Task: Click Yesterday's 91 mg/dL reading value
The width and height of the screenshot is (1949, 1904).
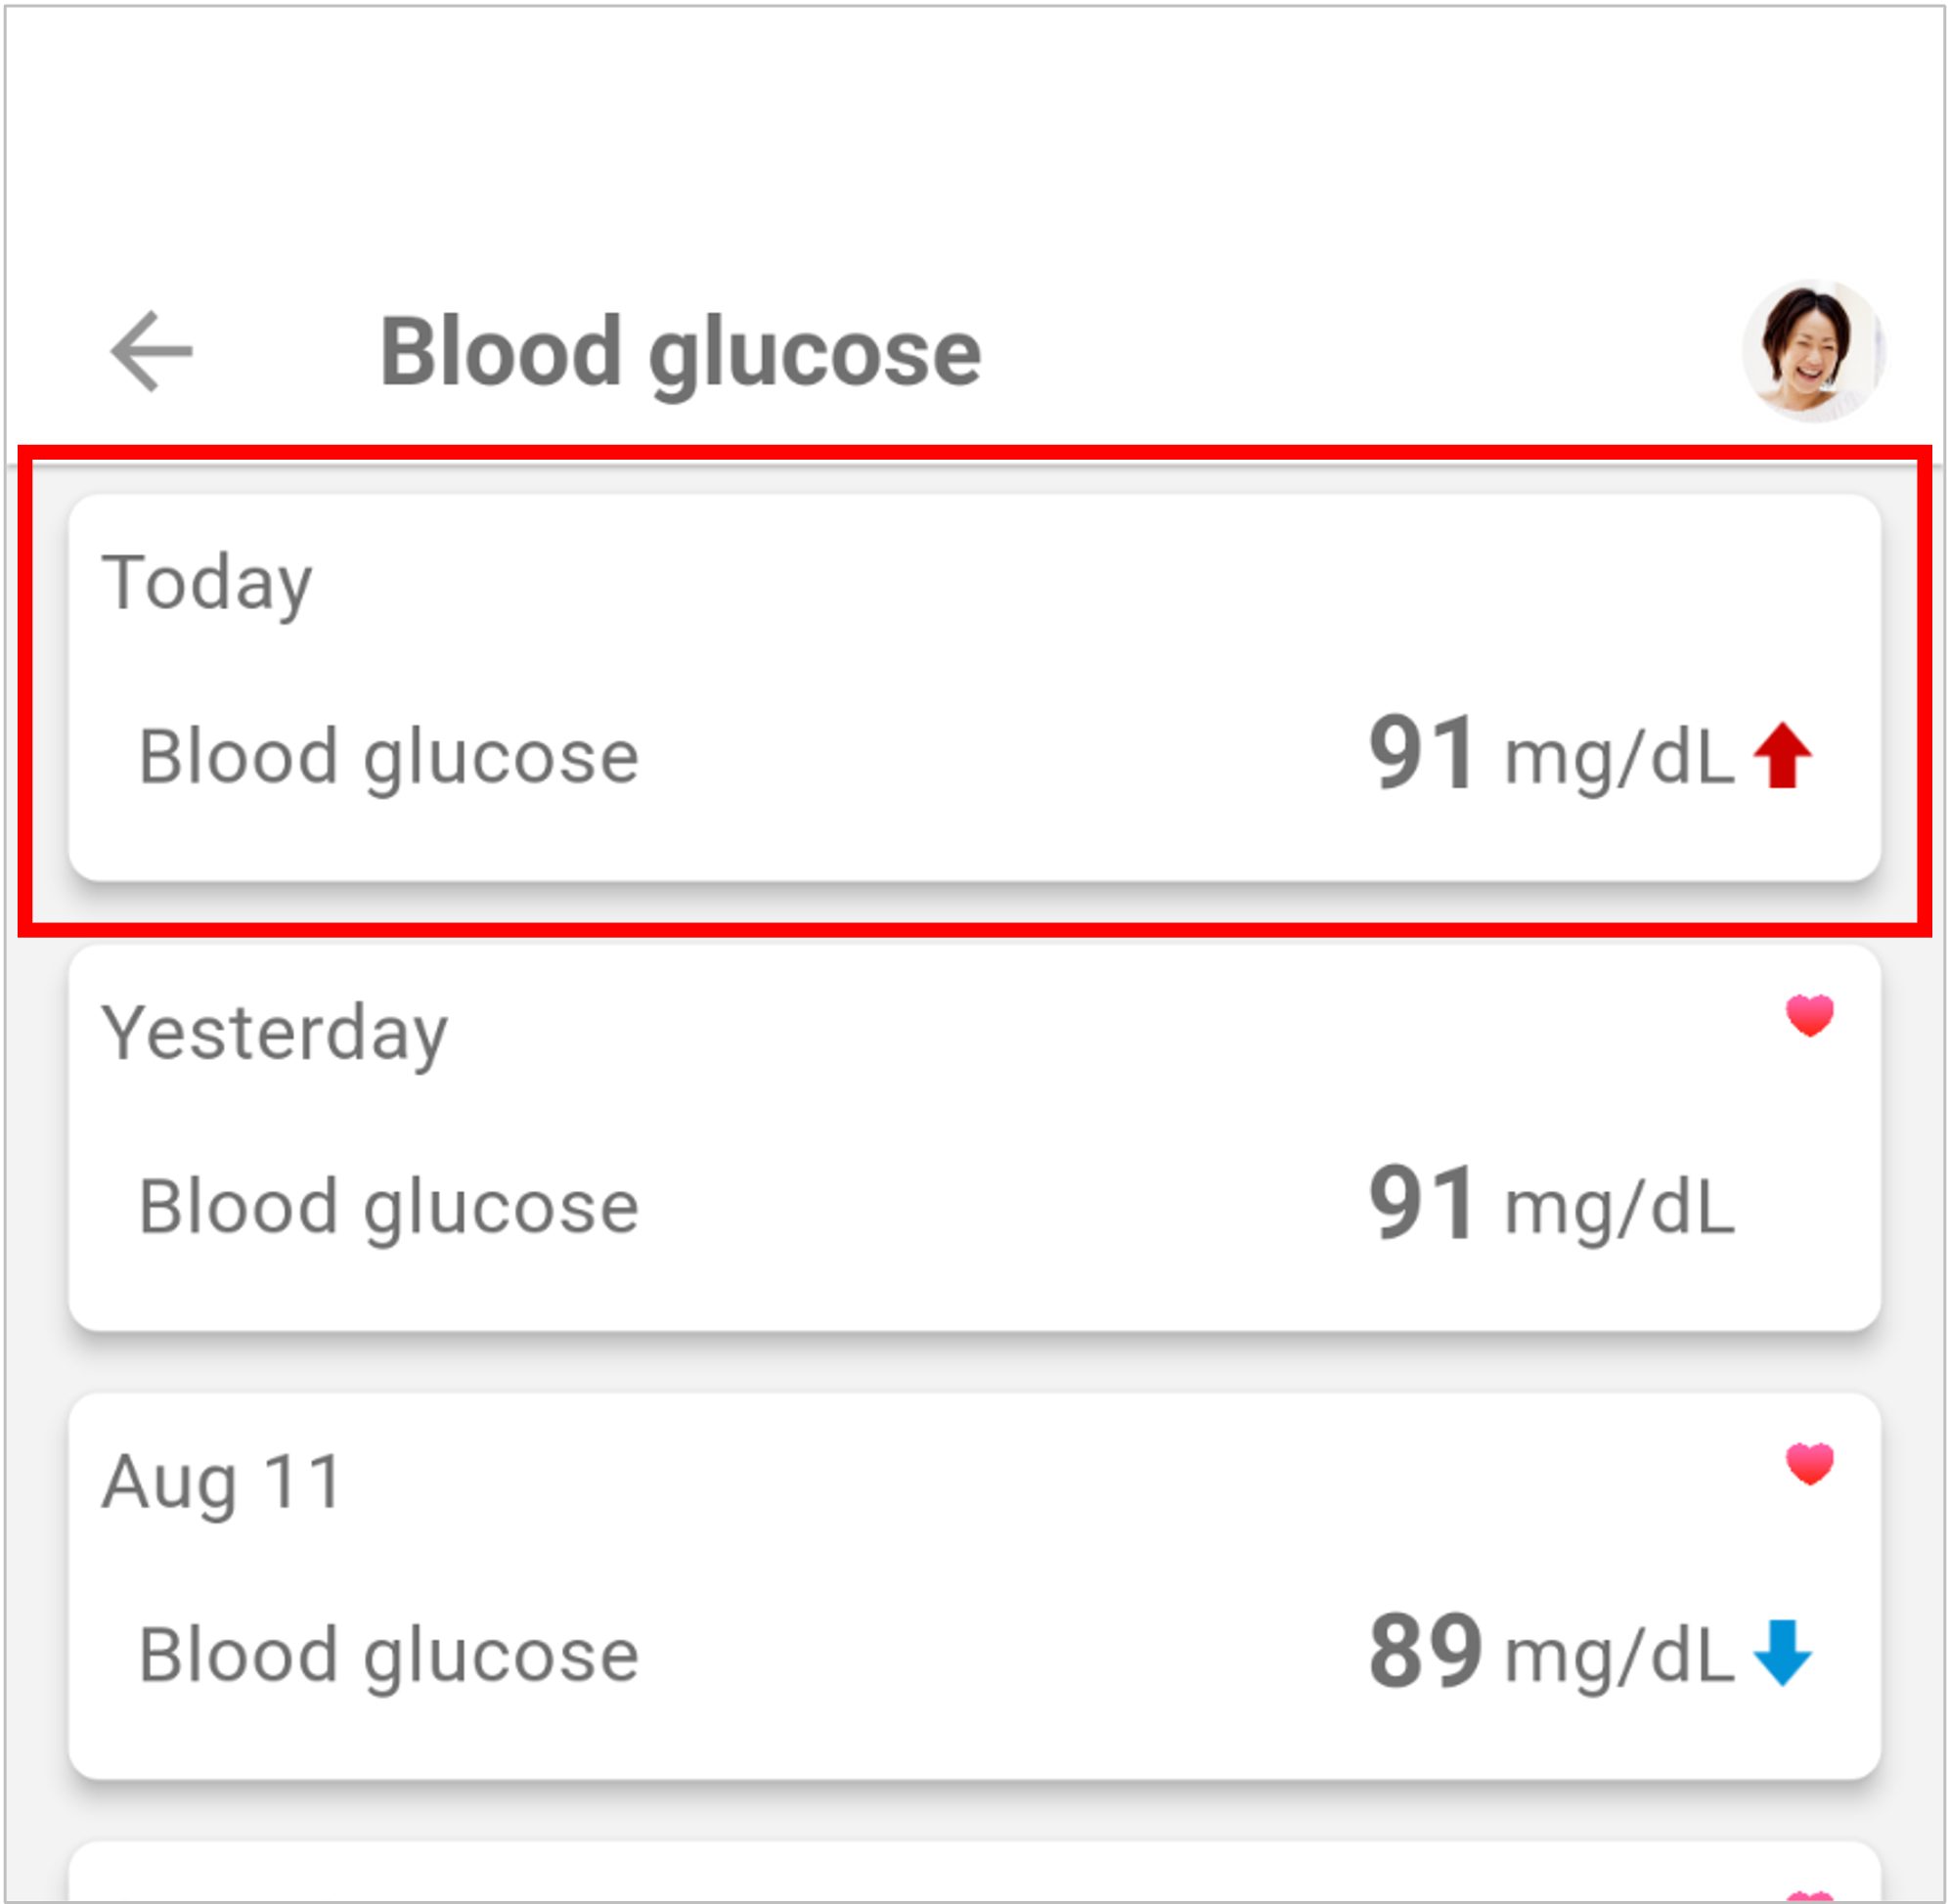Action: pyautogui.click(x=1551, y=1205)
